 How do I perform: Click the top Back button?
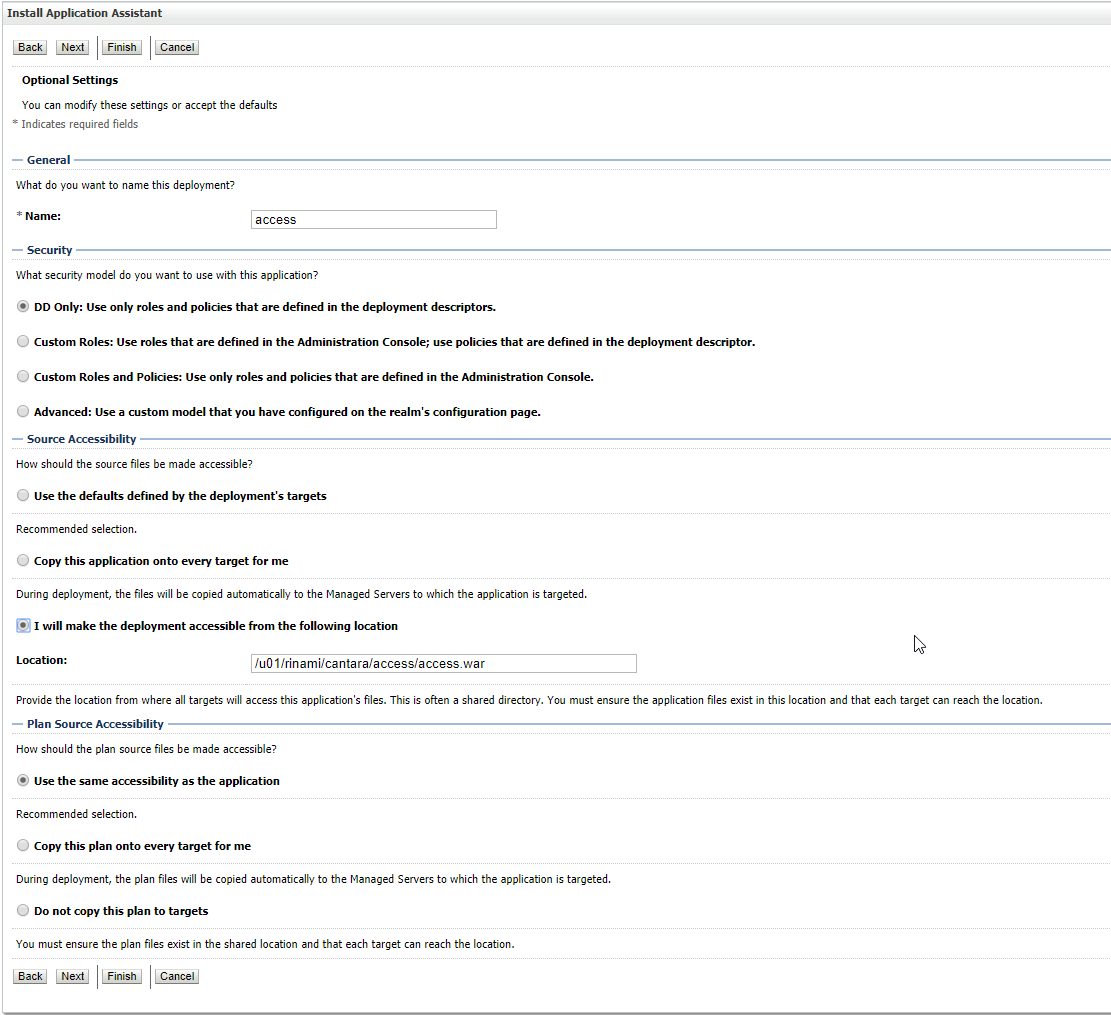click(30, 47)
